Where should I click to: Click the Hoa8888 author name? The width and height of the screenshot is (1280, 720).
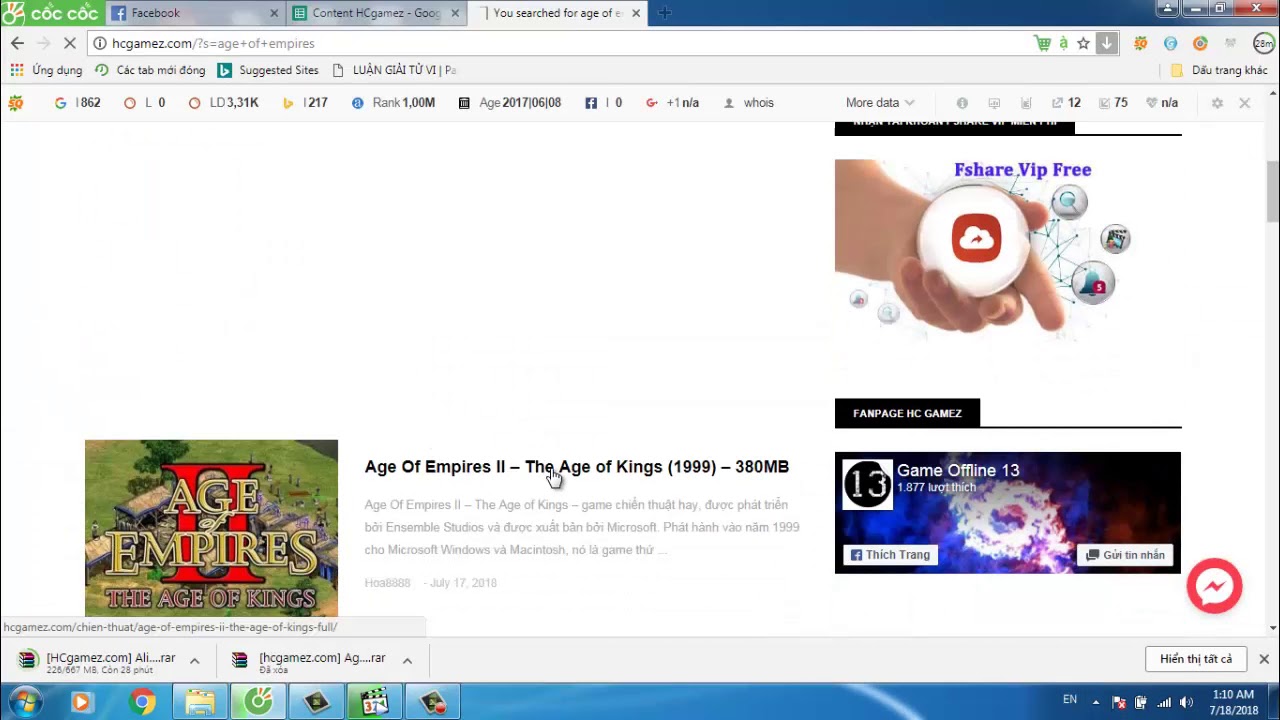387,583
